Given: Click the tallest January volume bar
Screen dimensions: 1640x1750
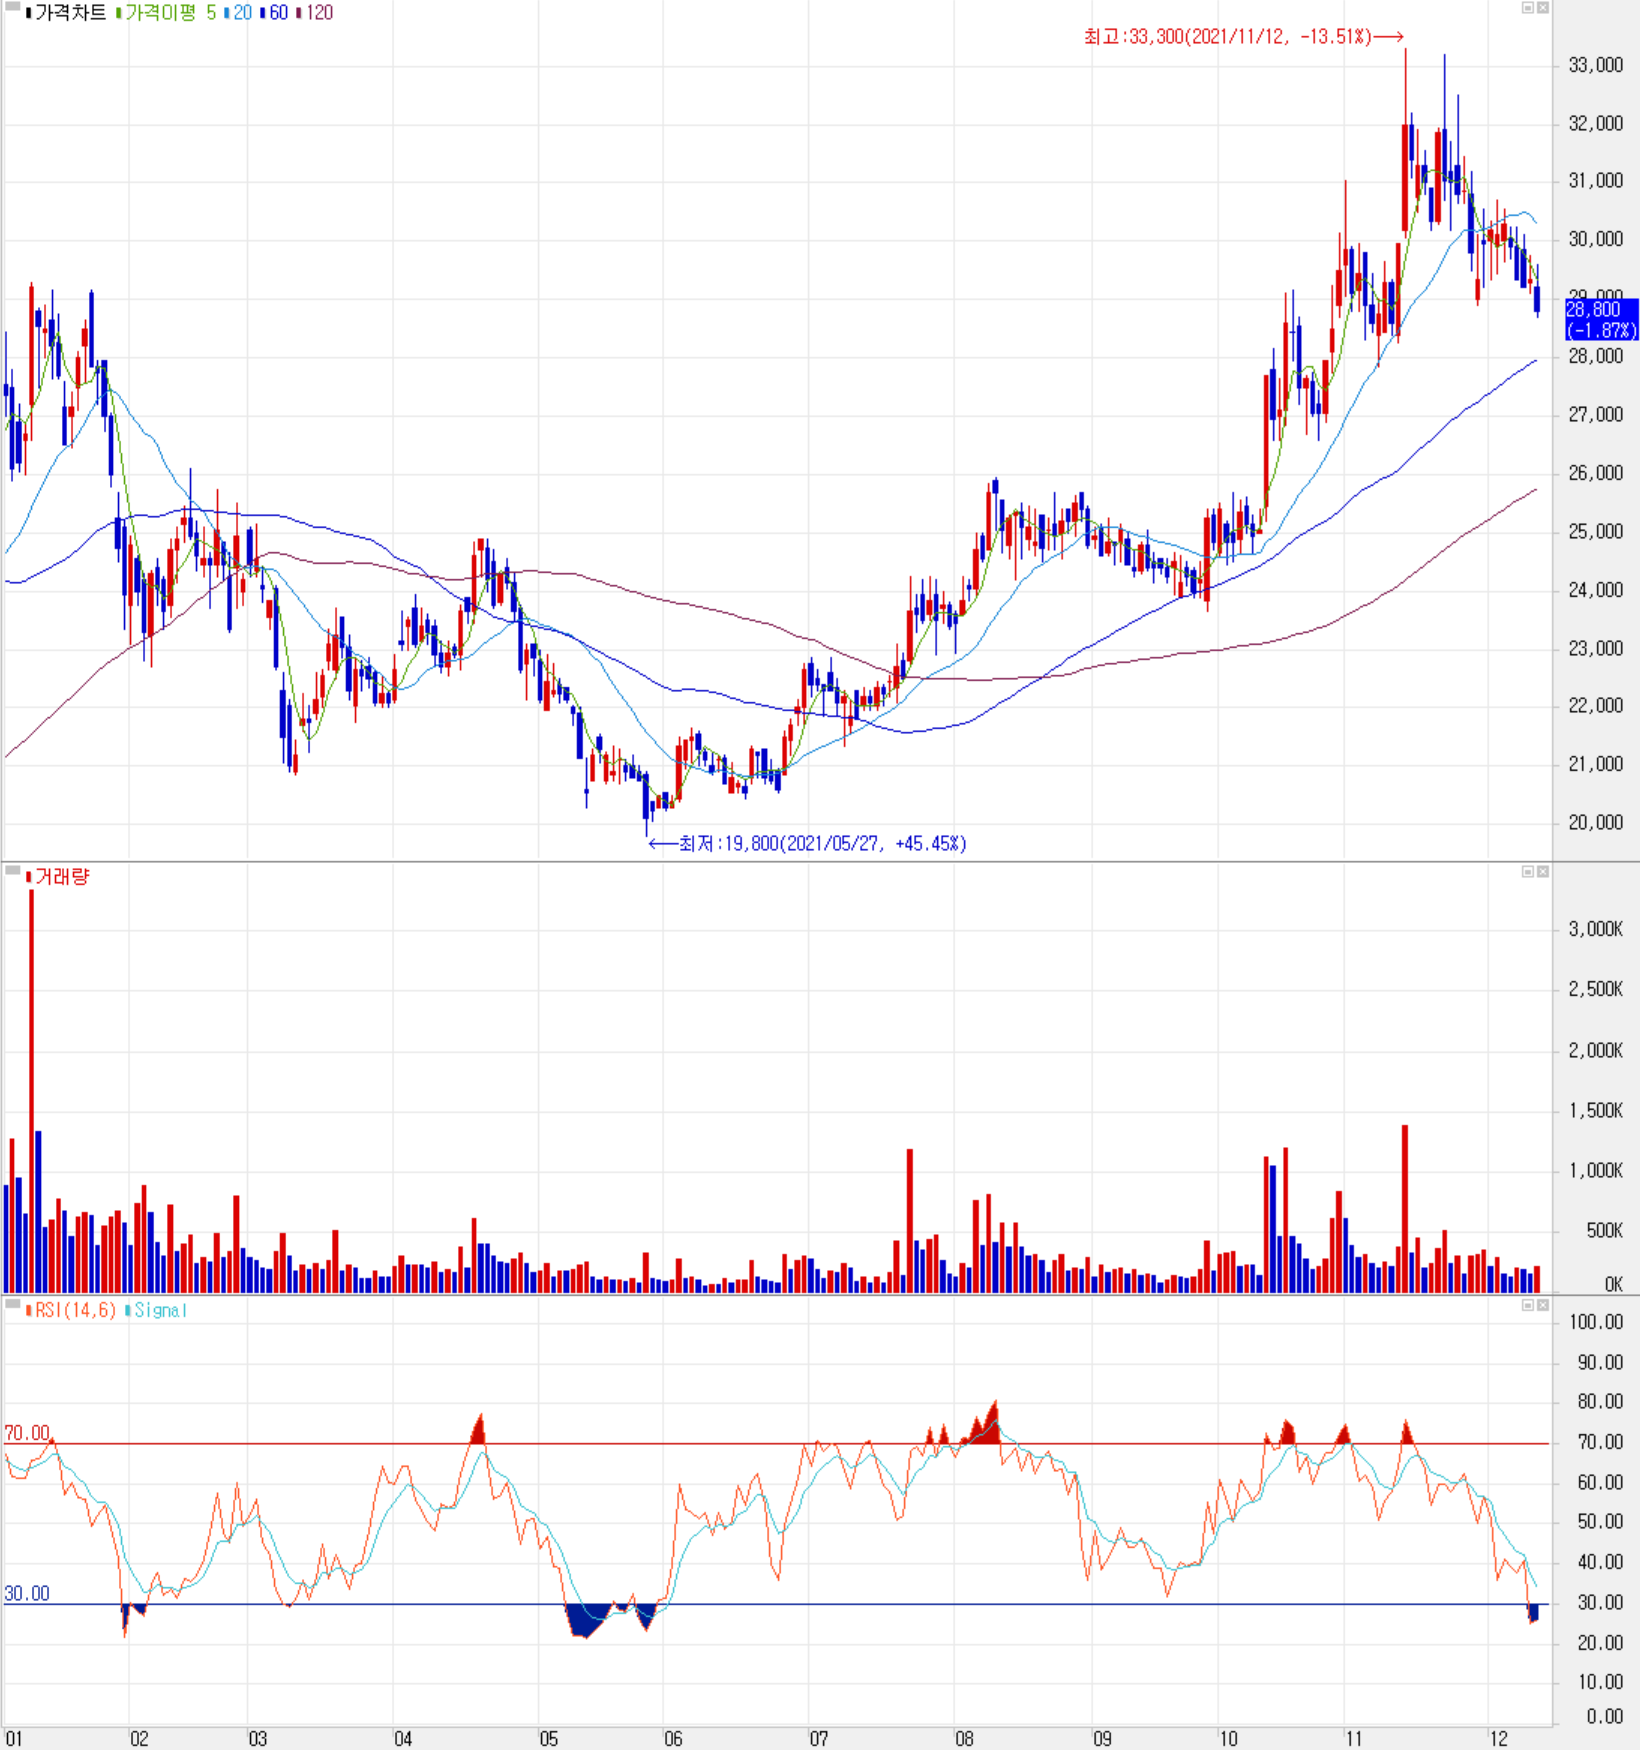Looking at the screenshot, I should point(31,1091).
